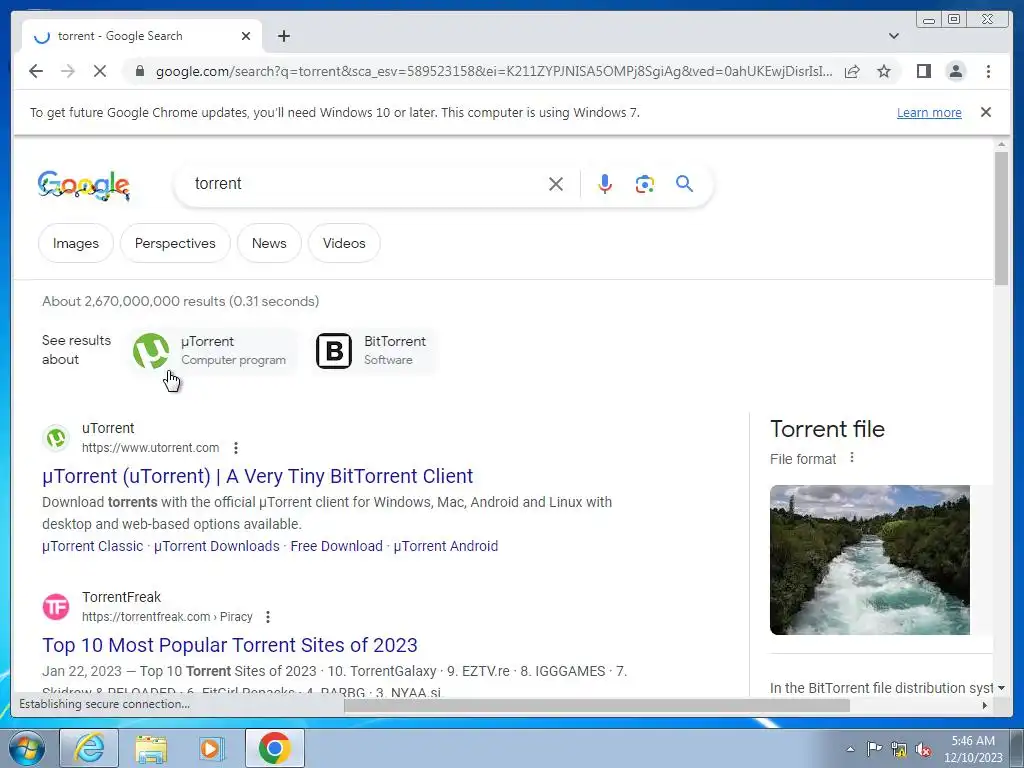Screen dimensions: 1024x768
Task: Open the µTorrent Android sitelink
Action: [445, 546]
